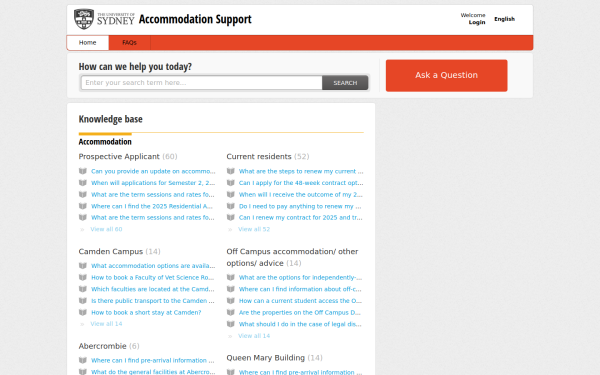Viewport: 600px width, 375px height.
Task: Click book icon beside 'Which faculties are located'
Action: tap(83, 289)
